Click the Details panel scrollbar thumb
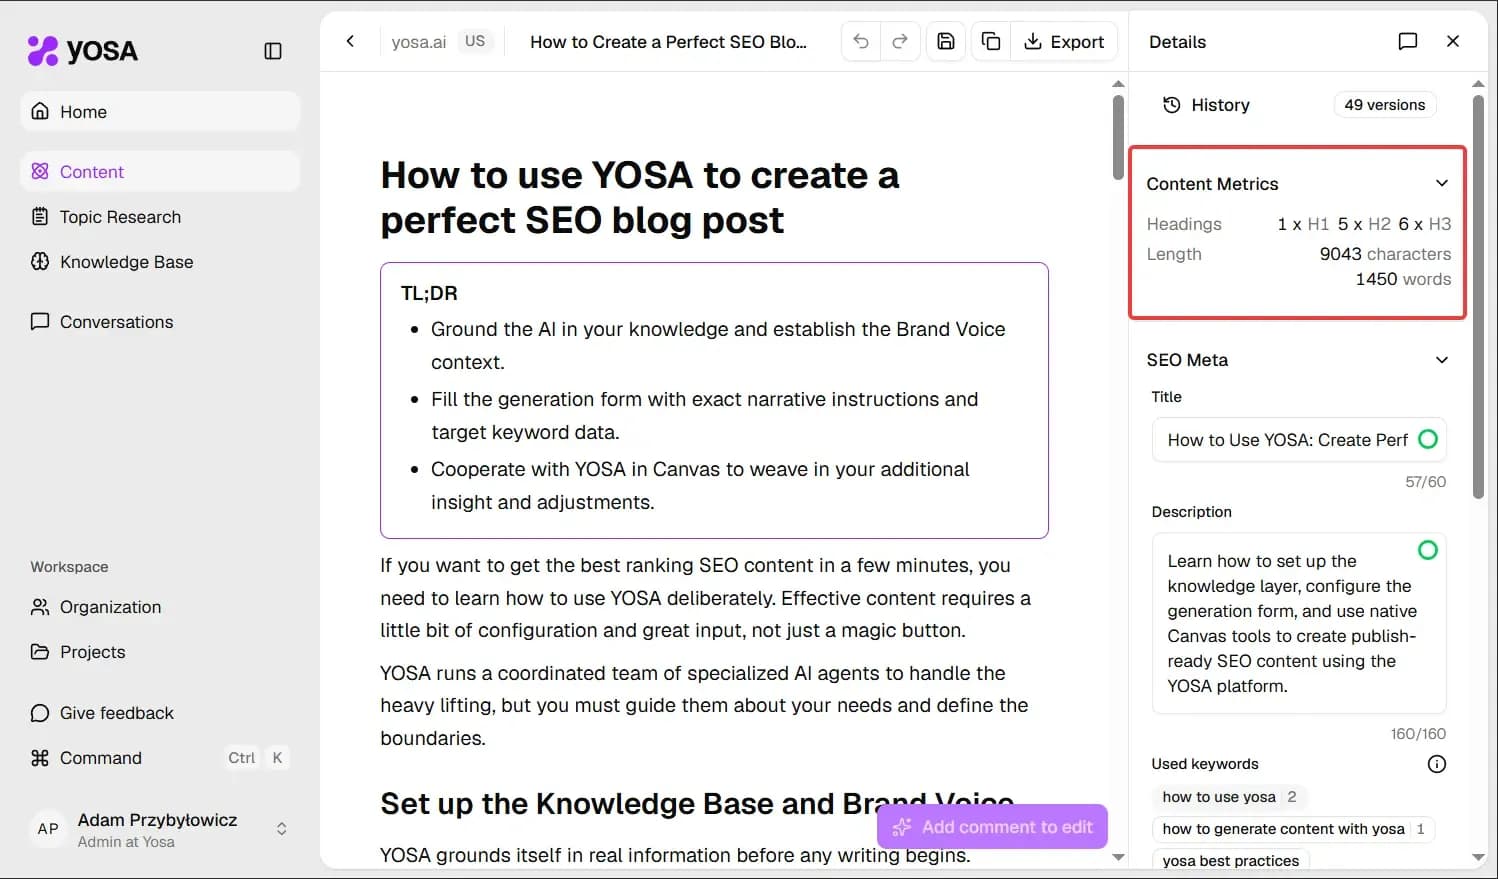The image size is (1498, 879). click(x=1478, y=296)
